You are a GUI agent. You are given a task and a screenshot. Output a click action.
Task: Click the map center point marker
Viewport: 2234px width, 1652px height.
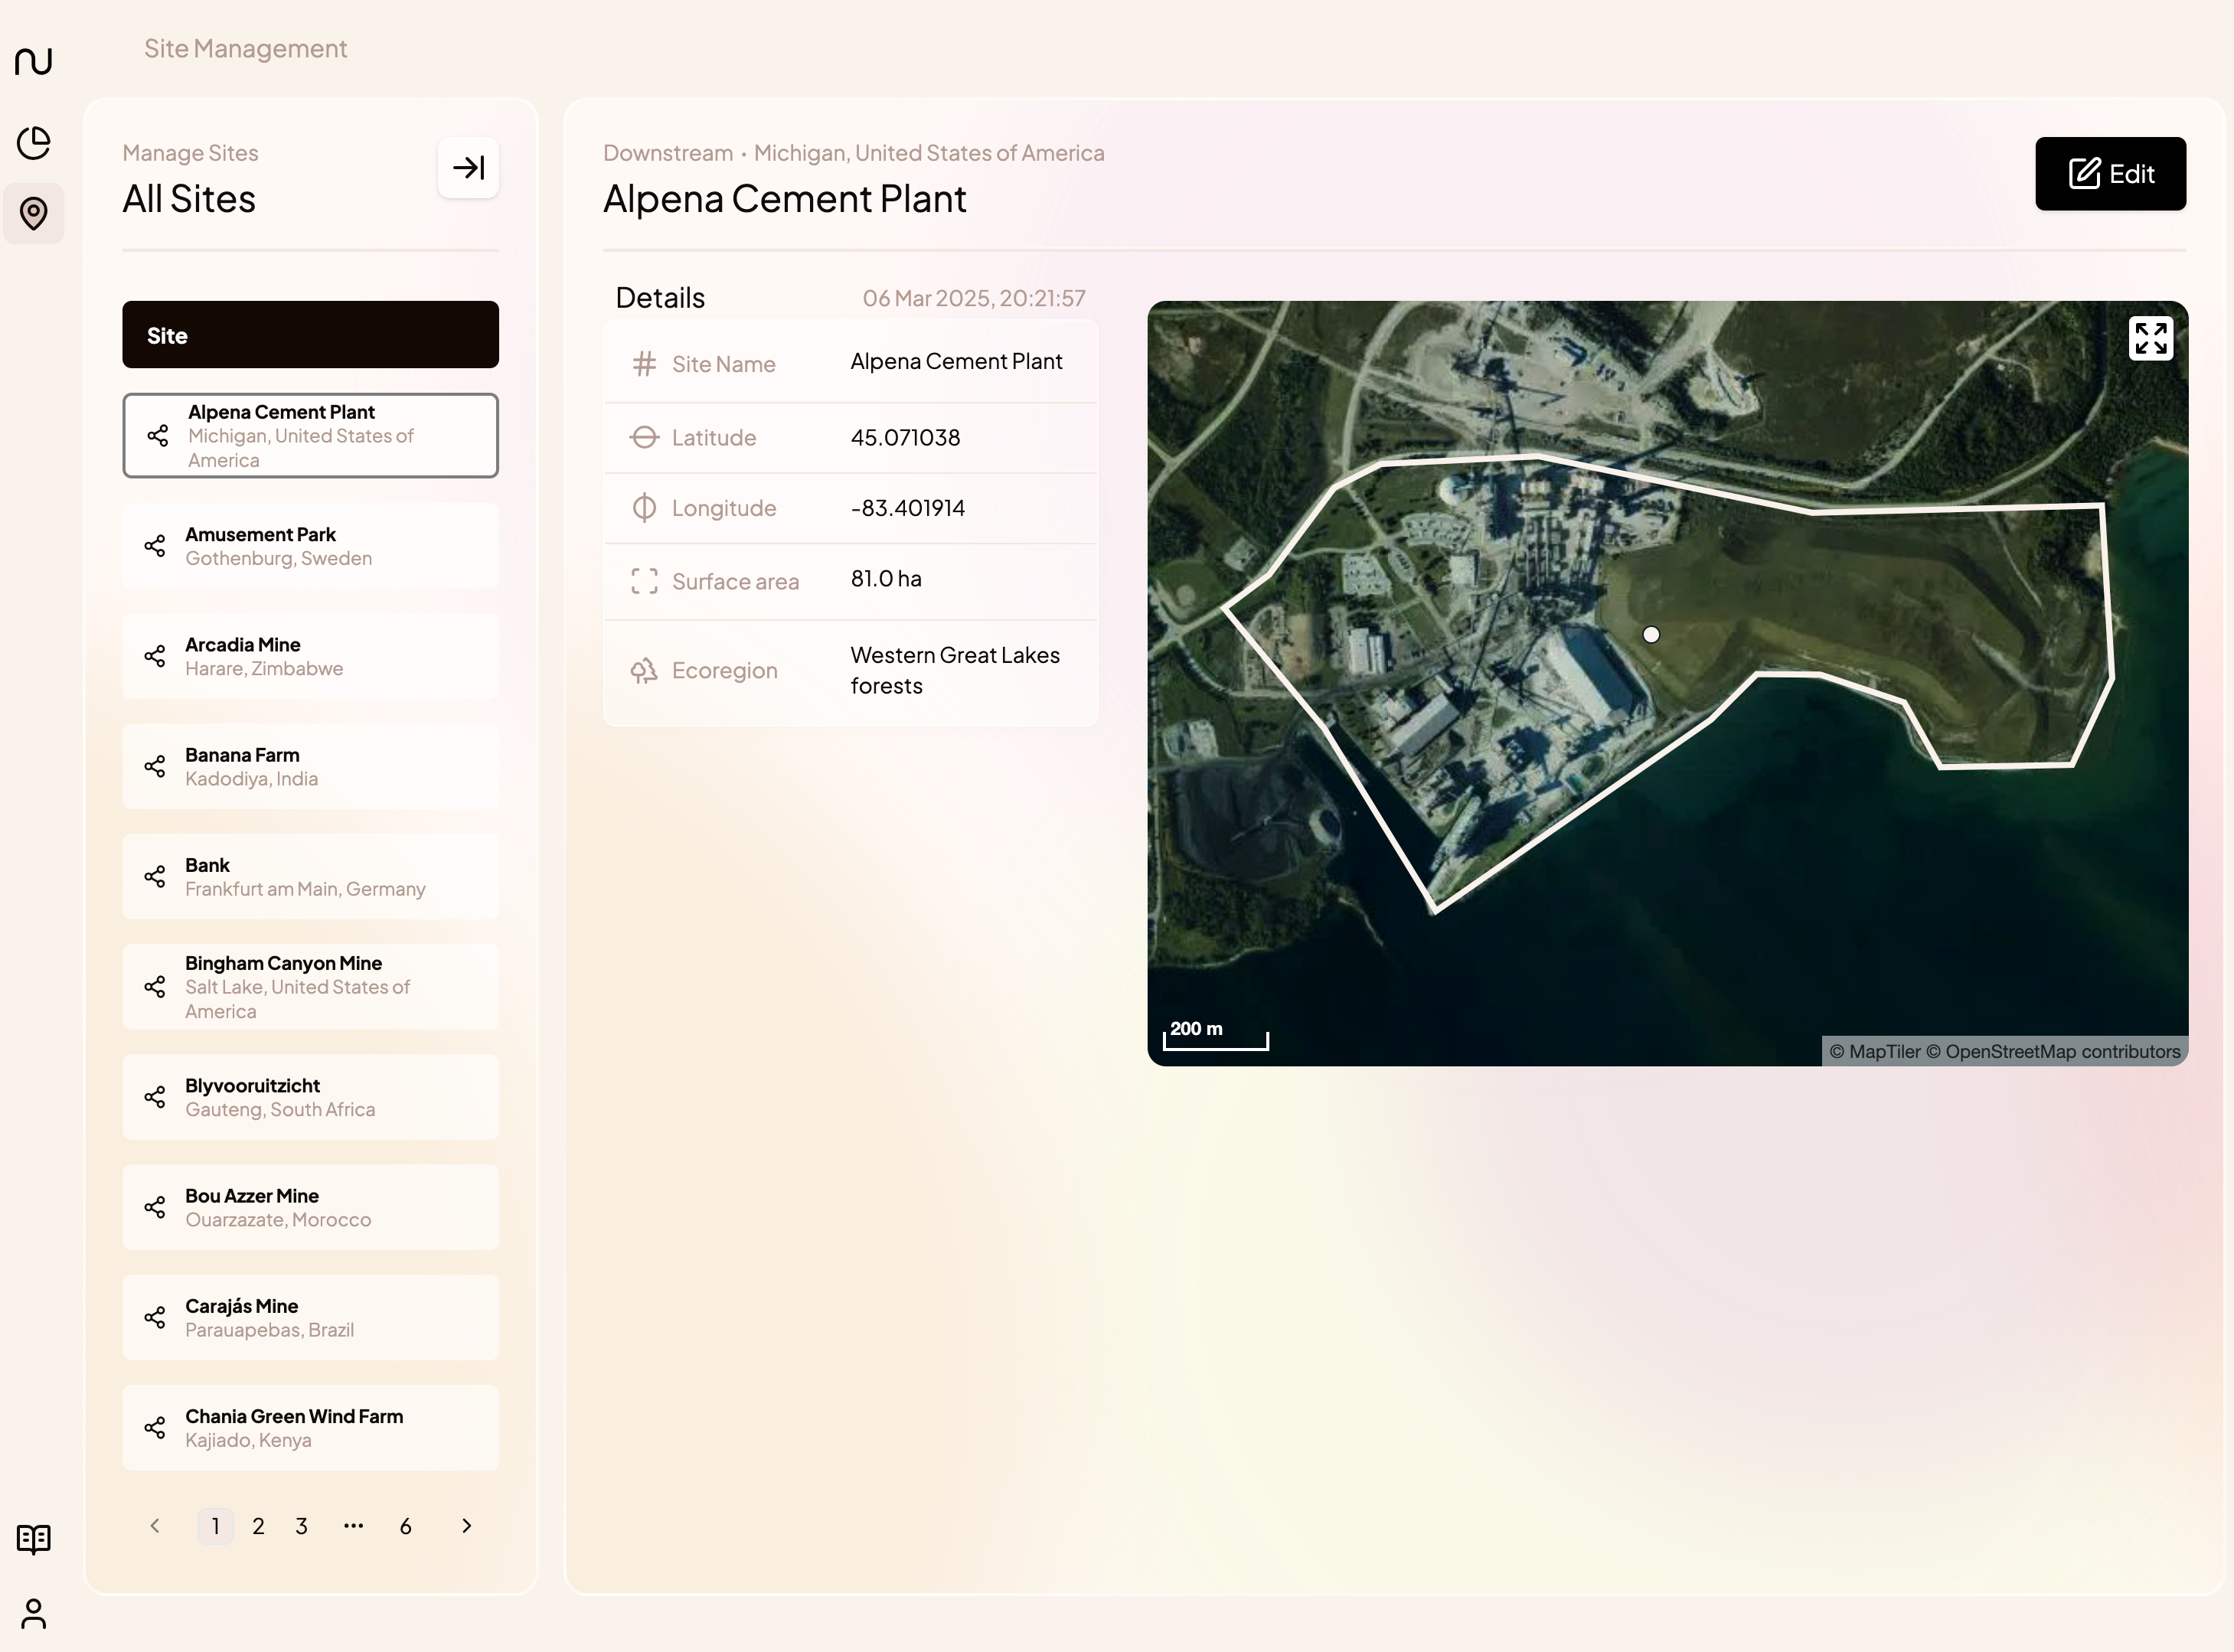coord(1651,634)
